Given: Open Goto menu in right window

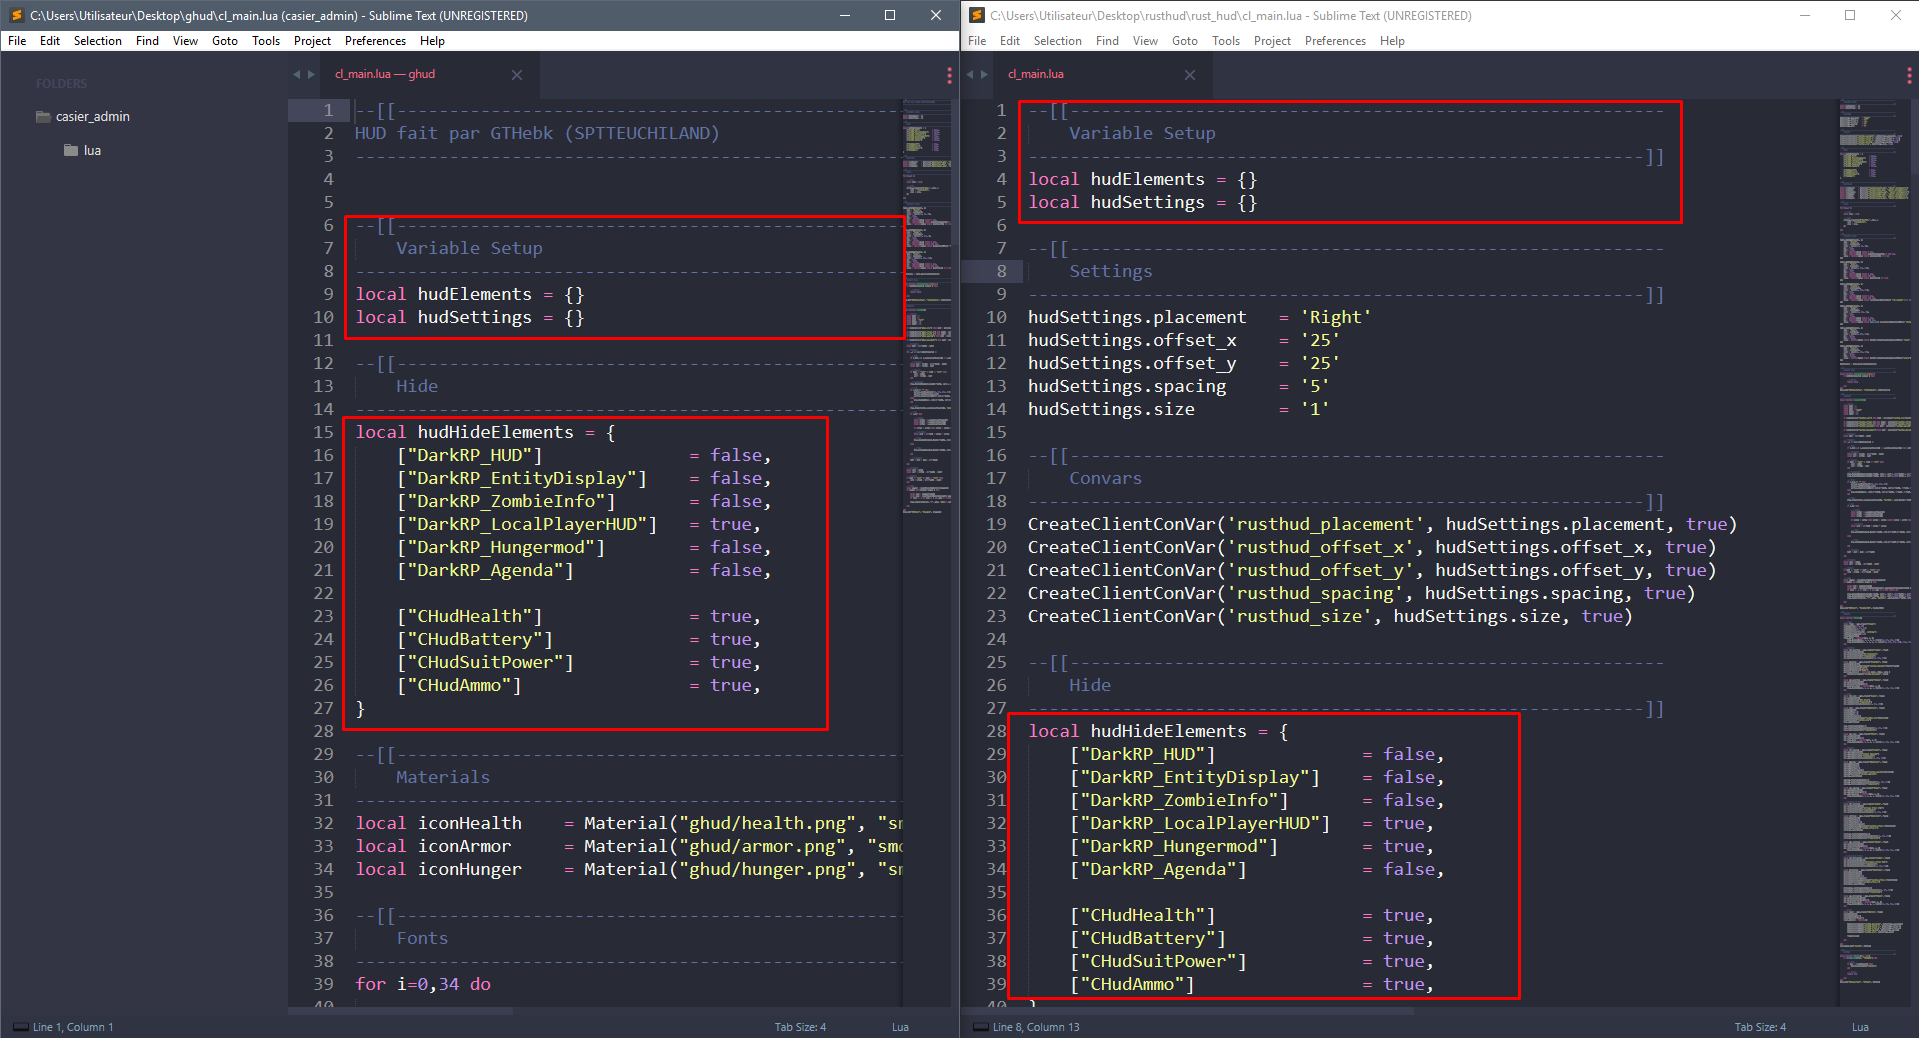Looking at the screenshot, I should click(1185, 41).
